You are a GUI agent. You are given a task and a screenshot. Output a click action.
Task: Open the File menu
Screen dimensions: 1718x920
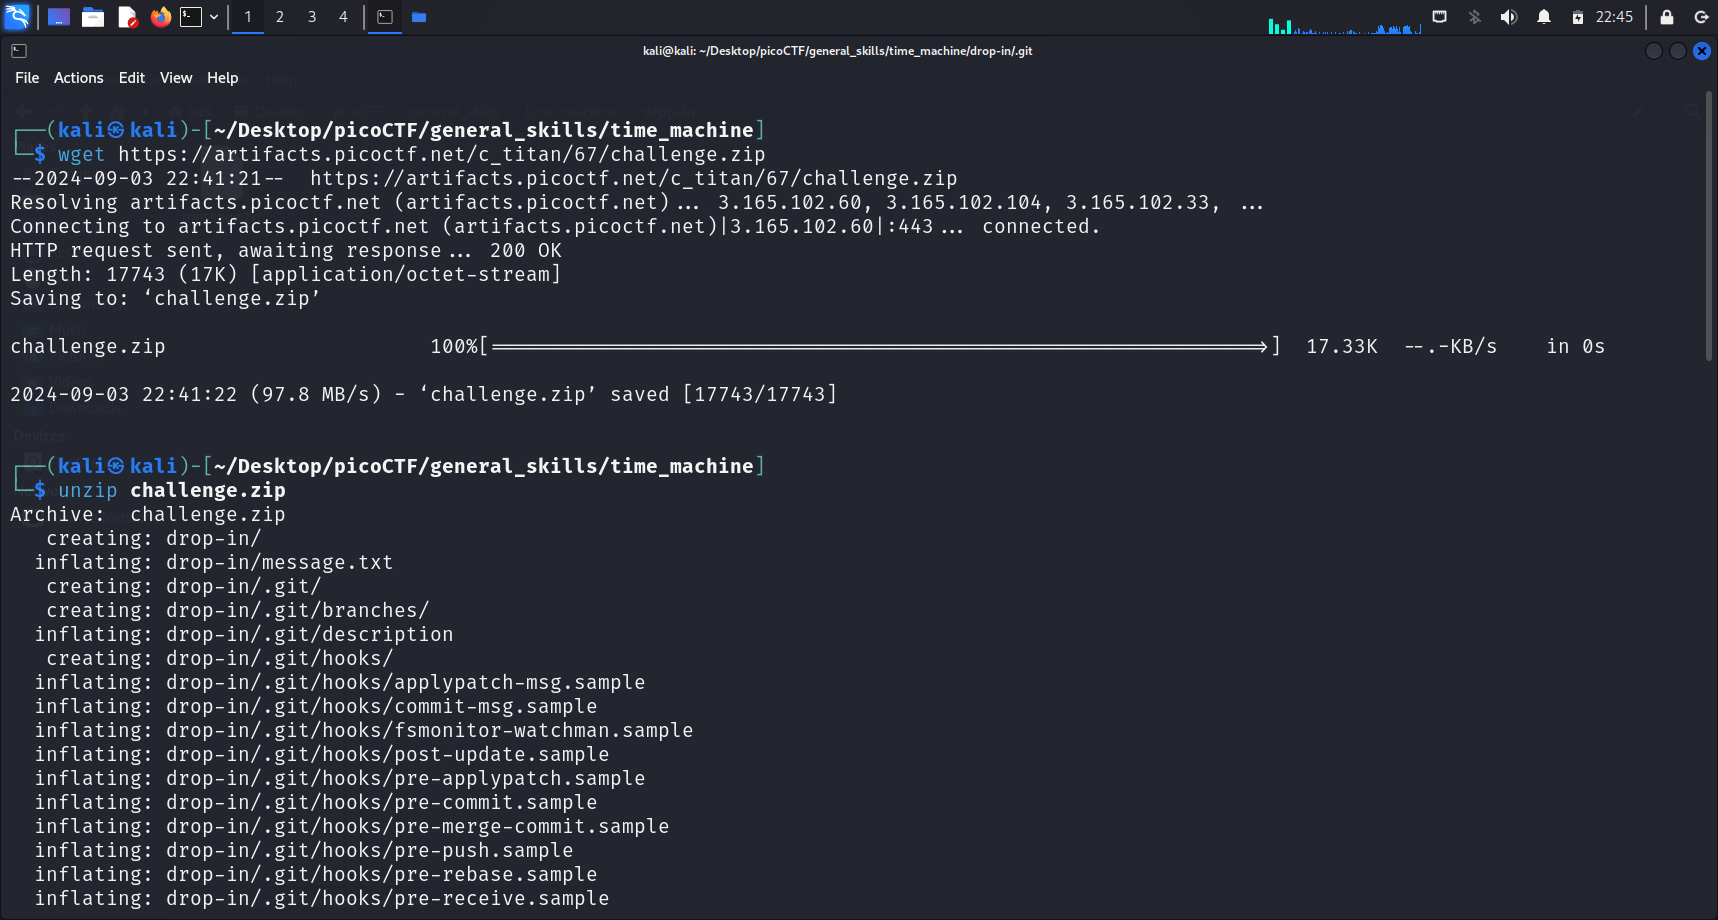point(27,78)
